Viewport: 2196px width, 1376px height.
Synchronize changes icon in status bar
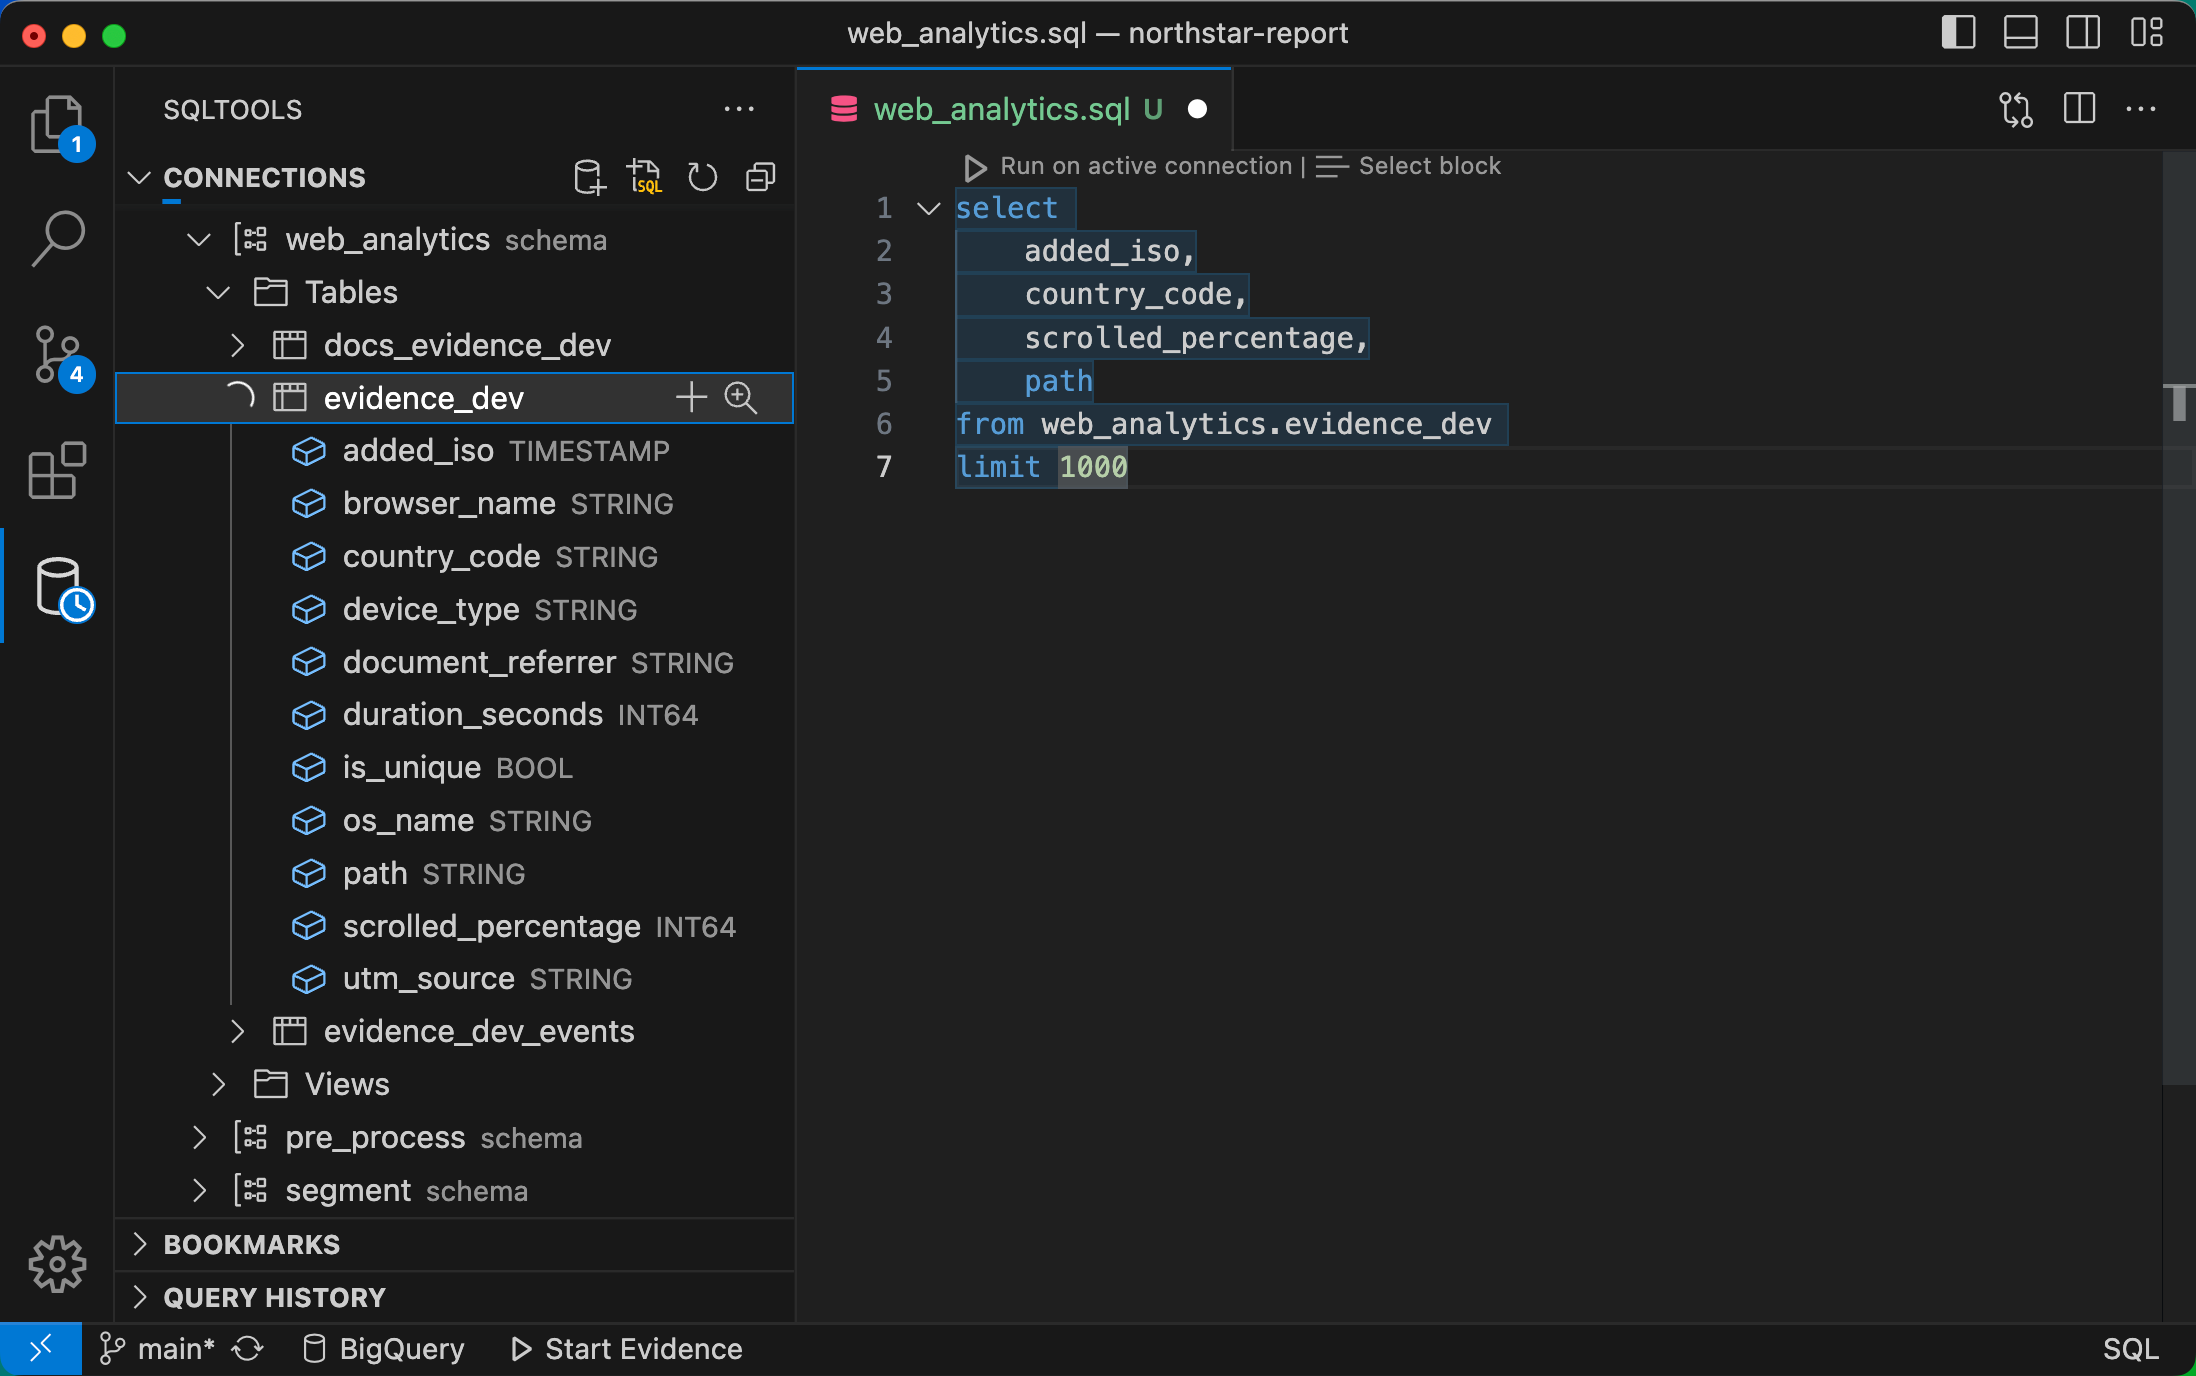pos(247,1349)
